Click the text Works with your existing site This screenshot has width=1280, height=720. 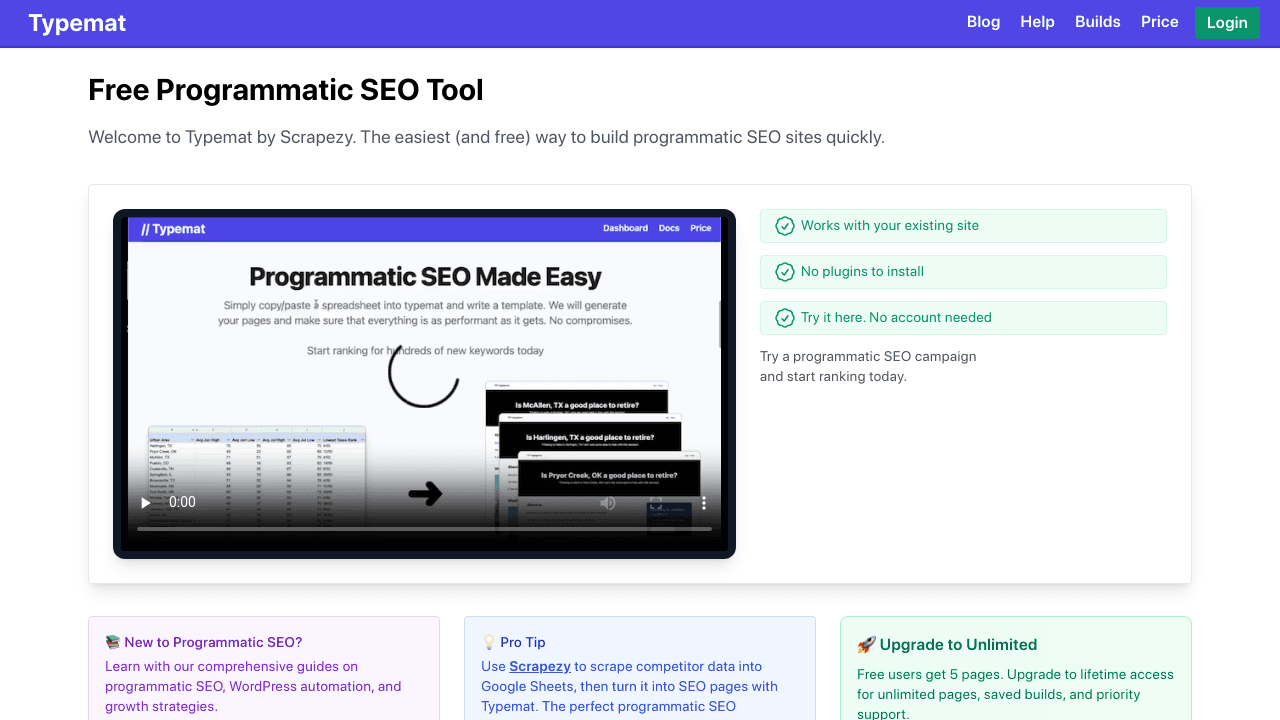click(890, 226)
